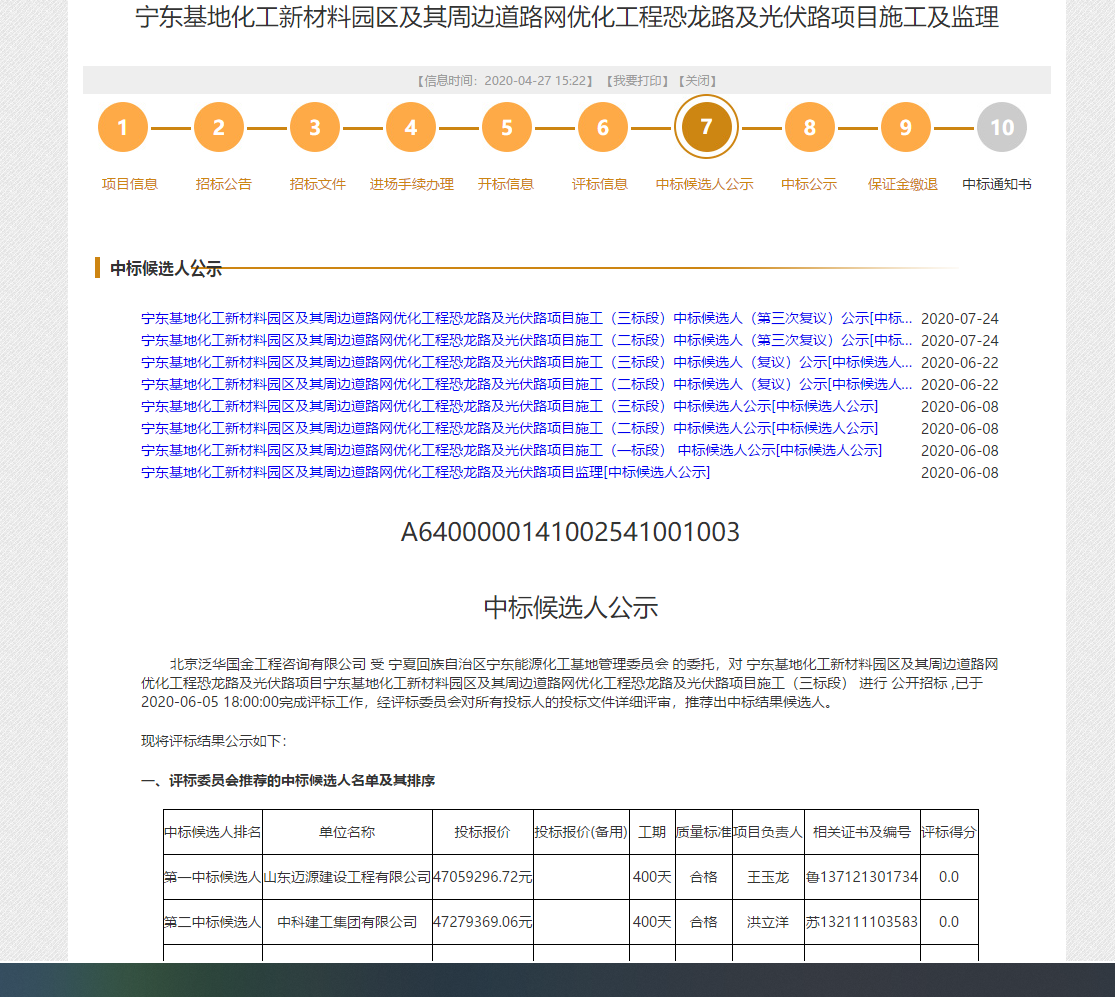Open the 进场手续办理 step label
The image size is (1115, 997).
pyautogui.click(x=412, y=184)
